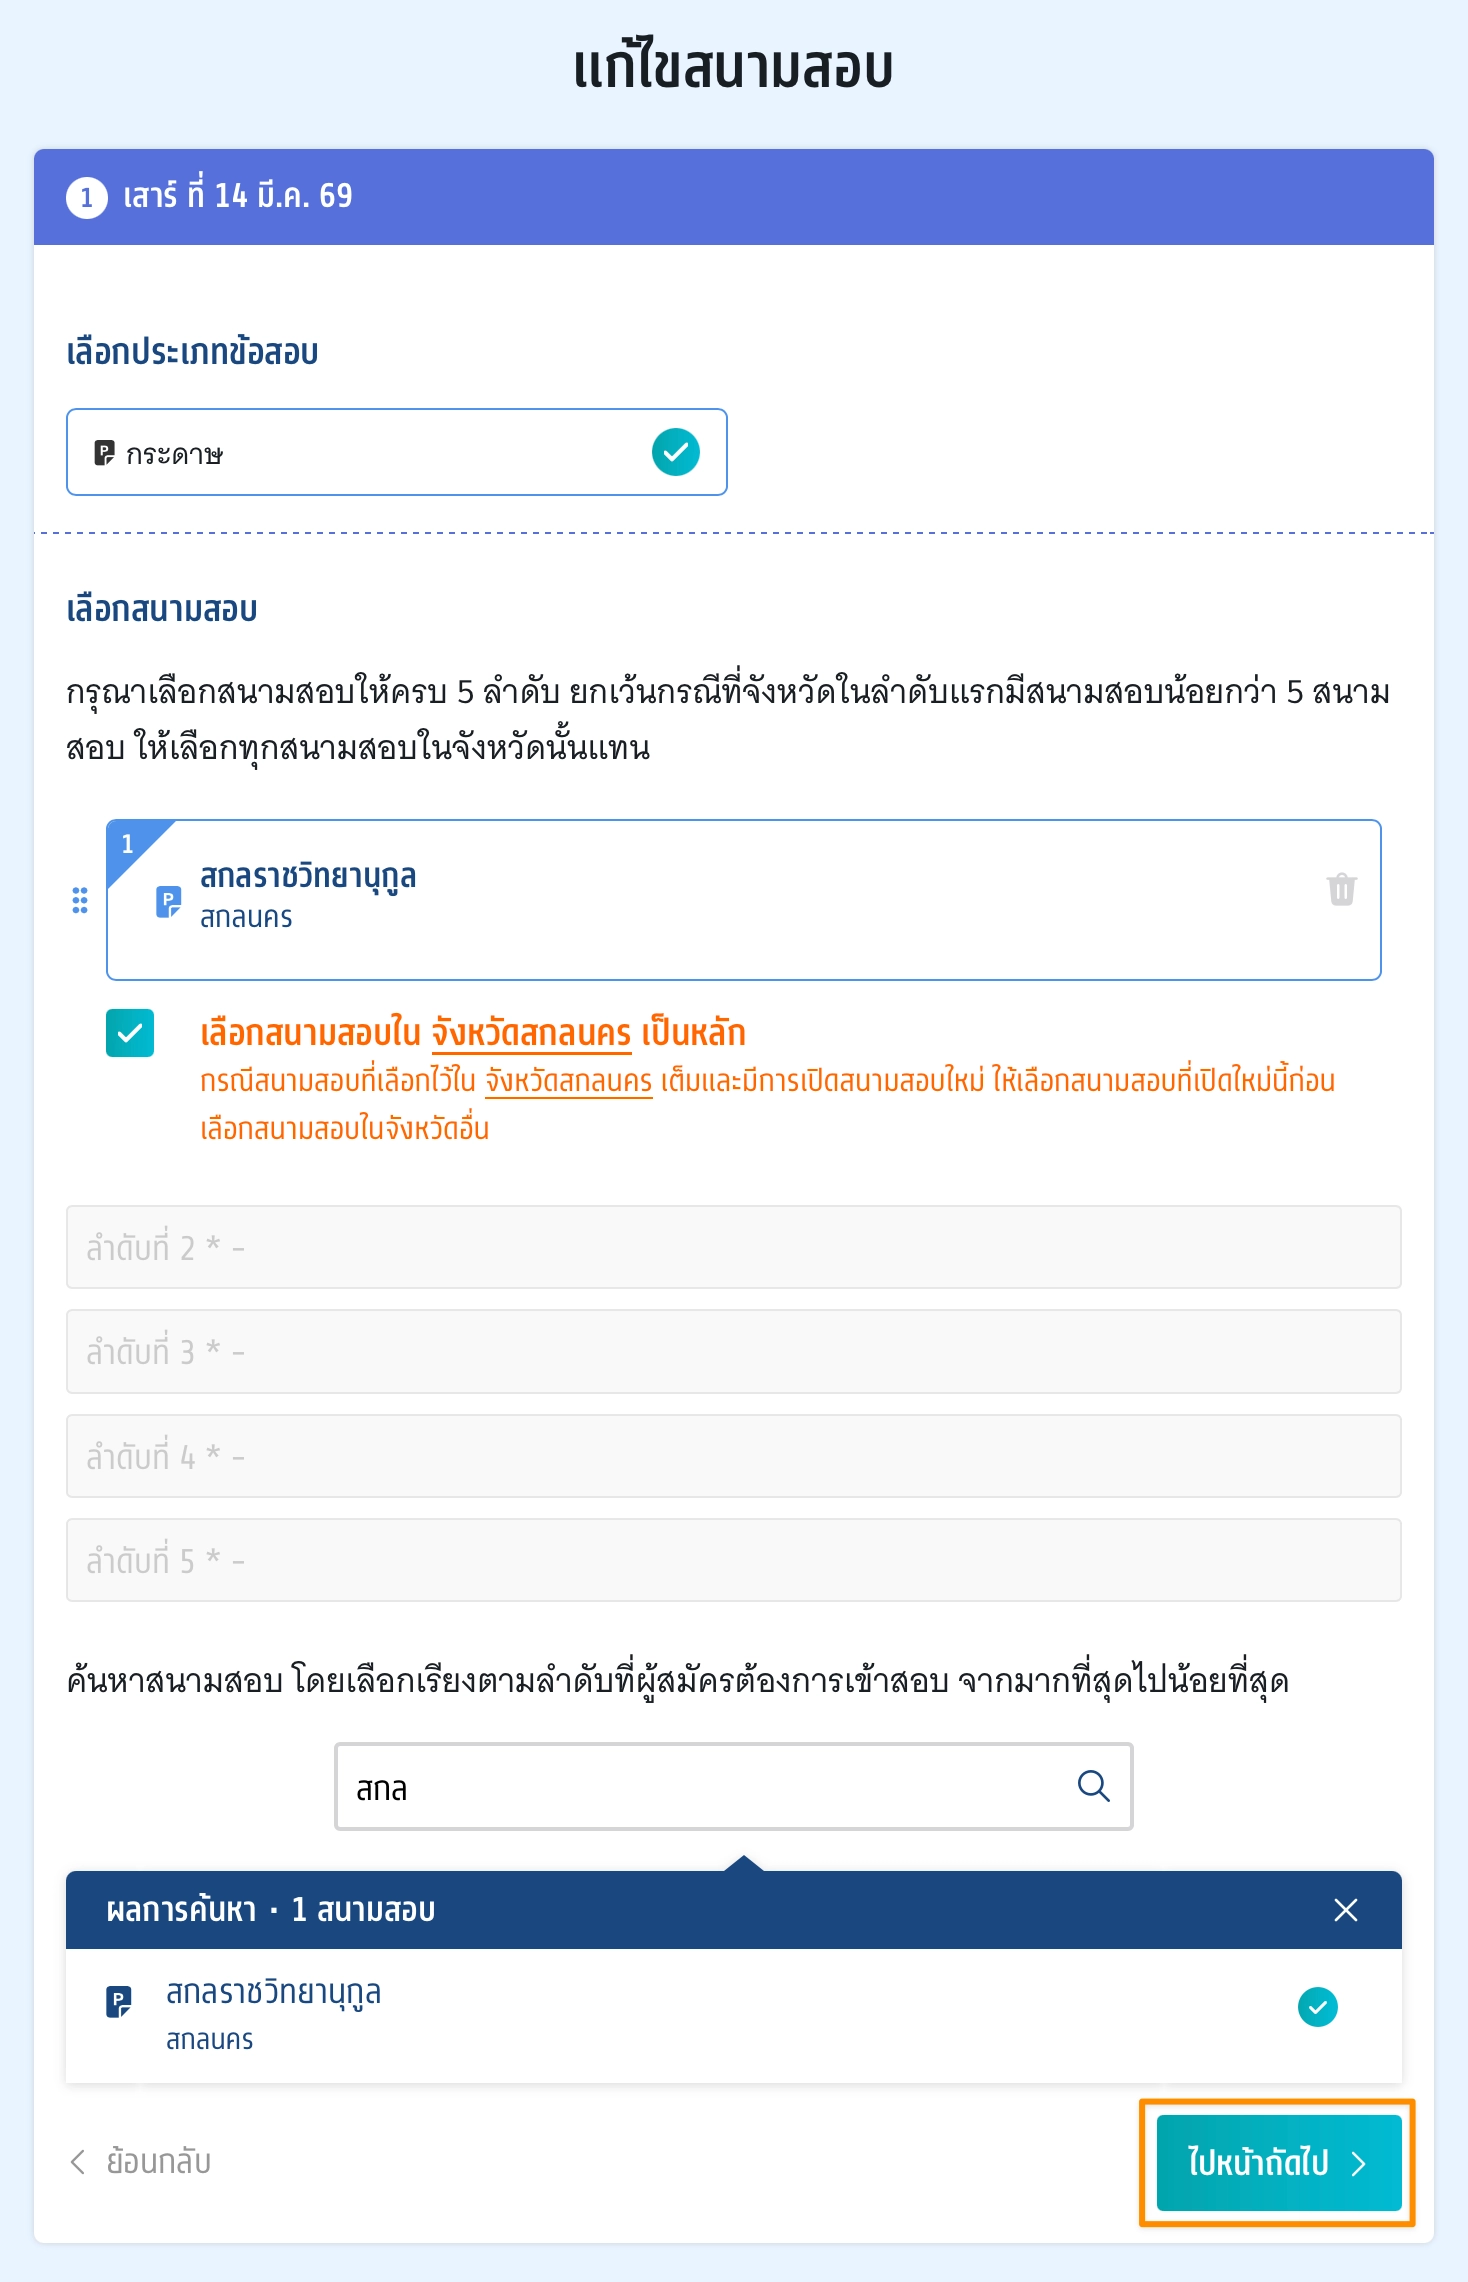This screenshot has height=2282, width=1468.
Task: Click the venue search input field
Action: coord(734,1786)
